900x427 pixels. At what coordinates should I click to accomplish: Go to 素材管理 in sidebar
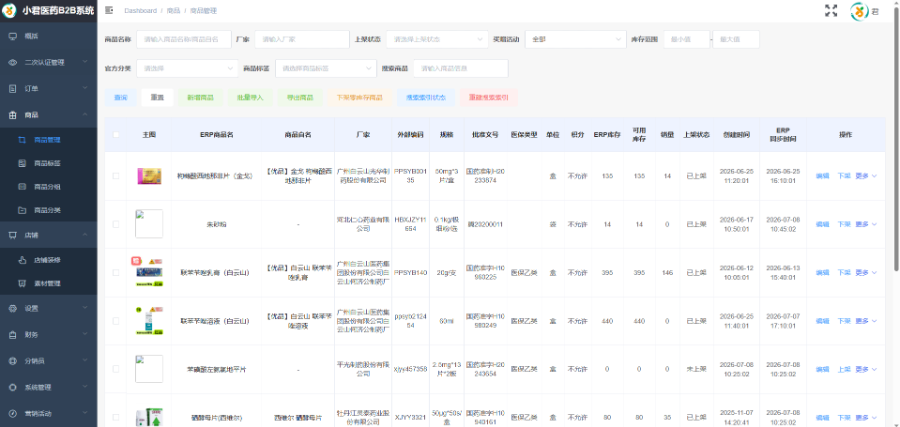coord(49,283)
